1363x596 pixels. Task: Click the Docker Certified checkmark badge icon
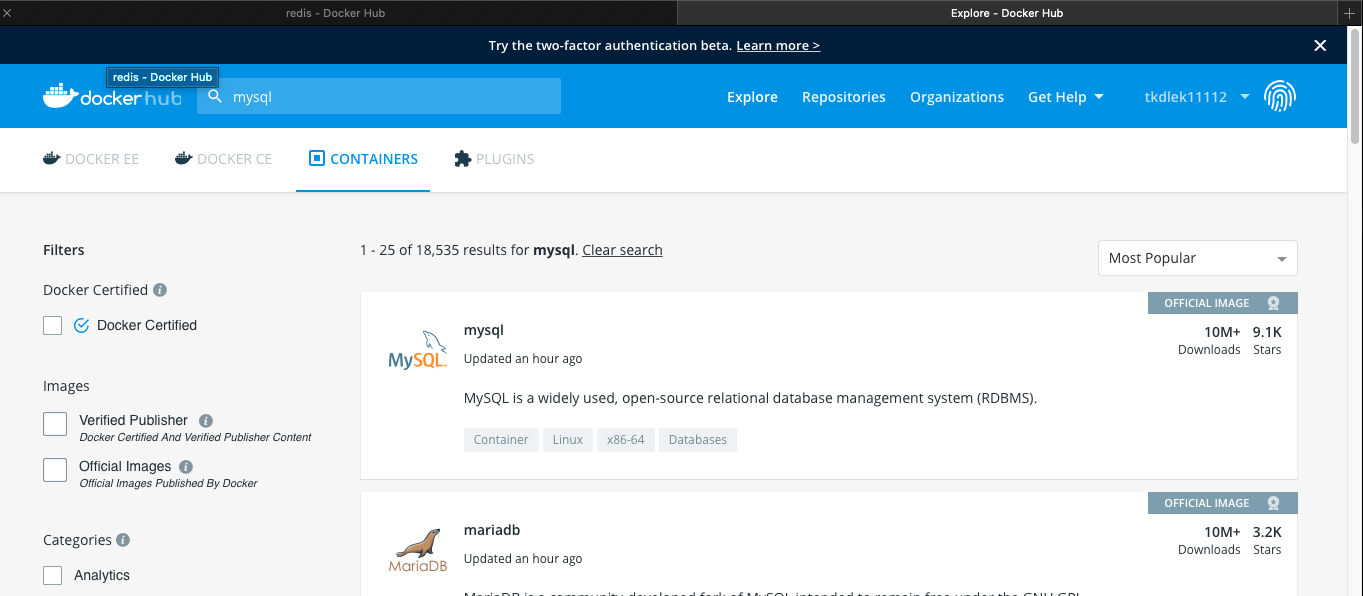(x=82, y=325)
